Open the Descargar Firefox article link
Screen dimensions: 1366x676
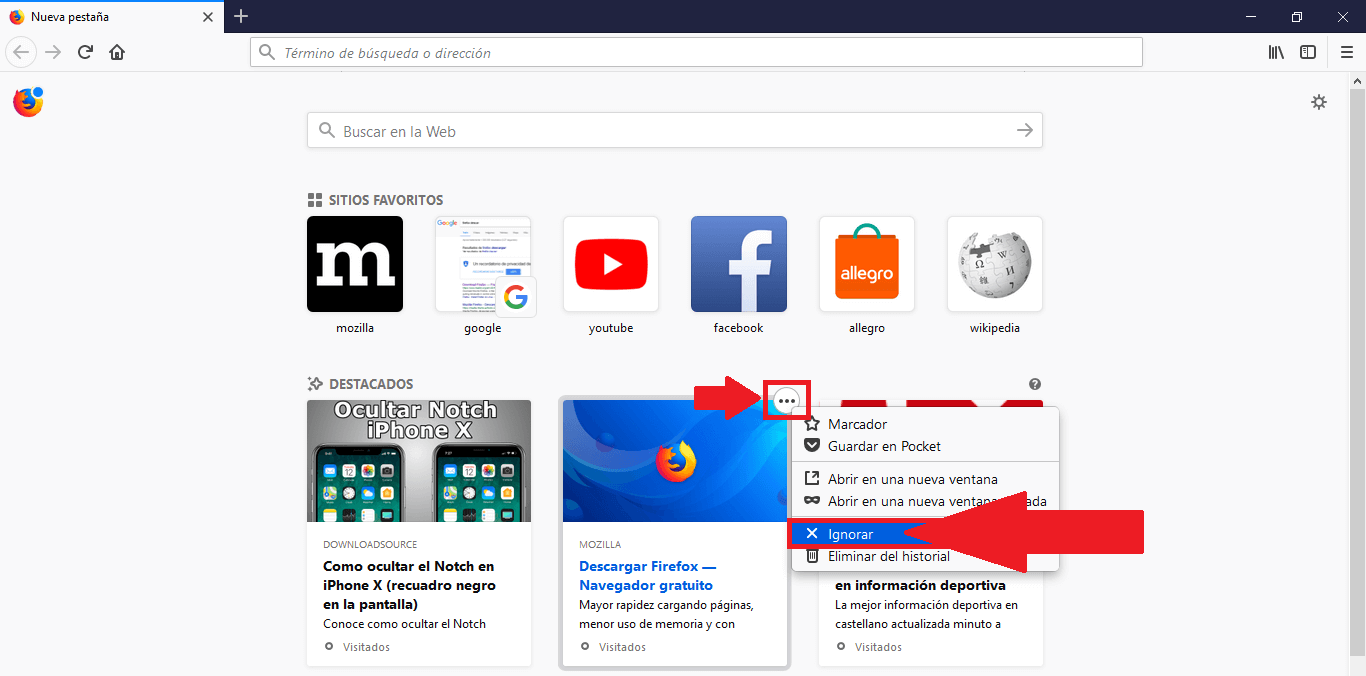tap(647, 576)
